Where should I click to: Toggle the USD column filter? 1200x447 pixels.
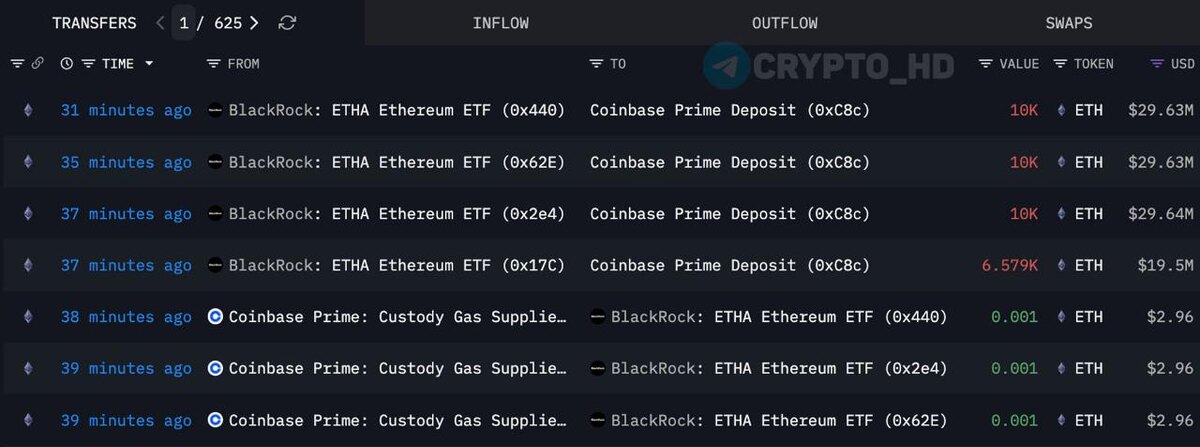click(1157, 63)
